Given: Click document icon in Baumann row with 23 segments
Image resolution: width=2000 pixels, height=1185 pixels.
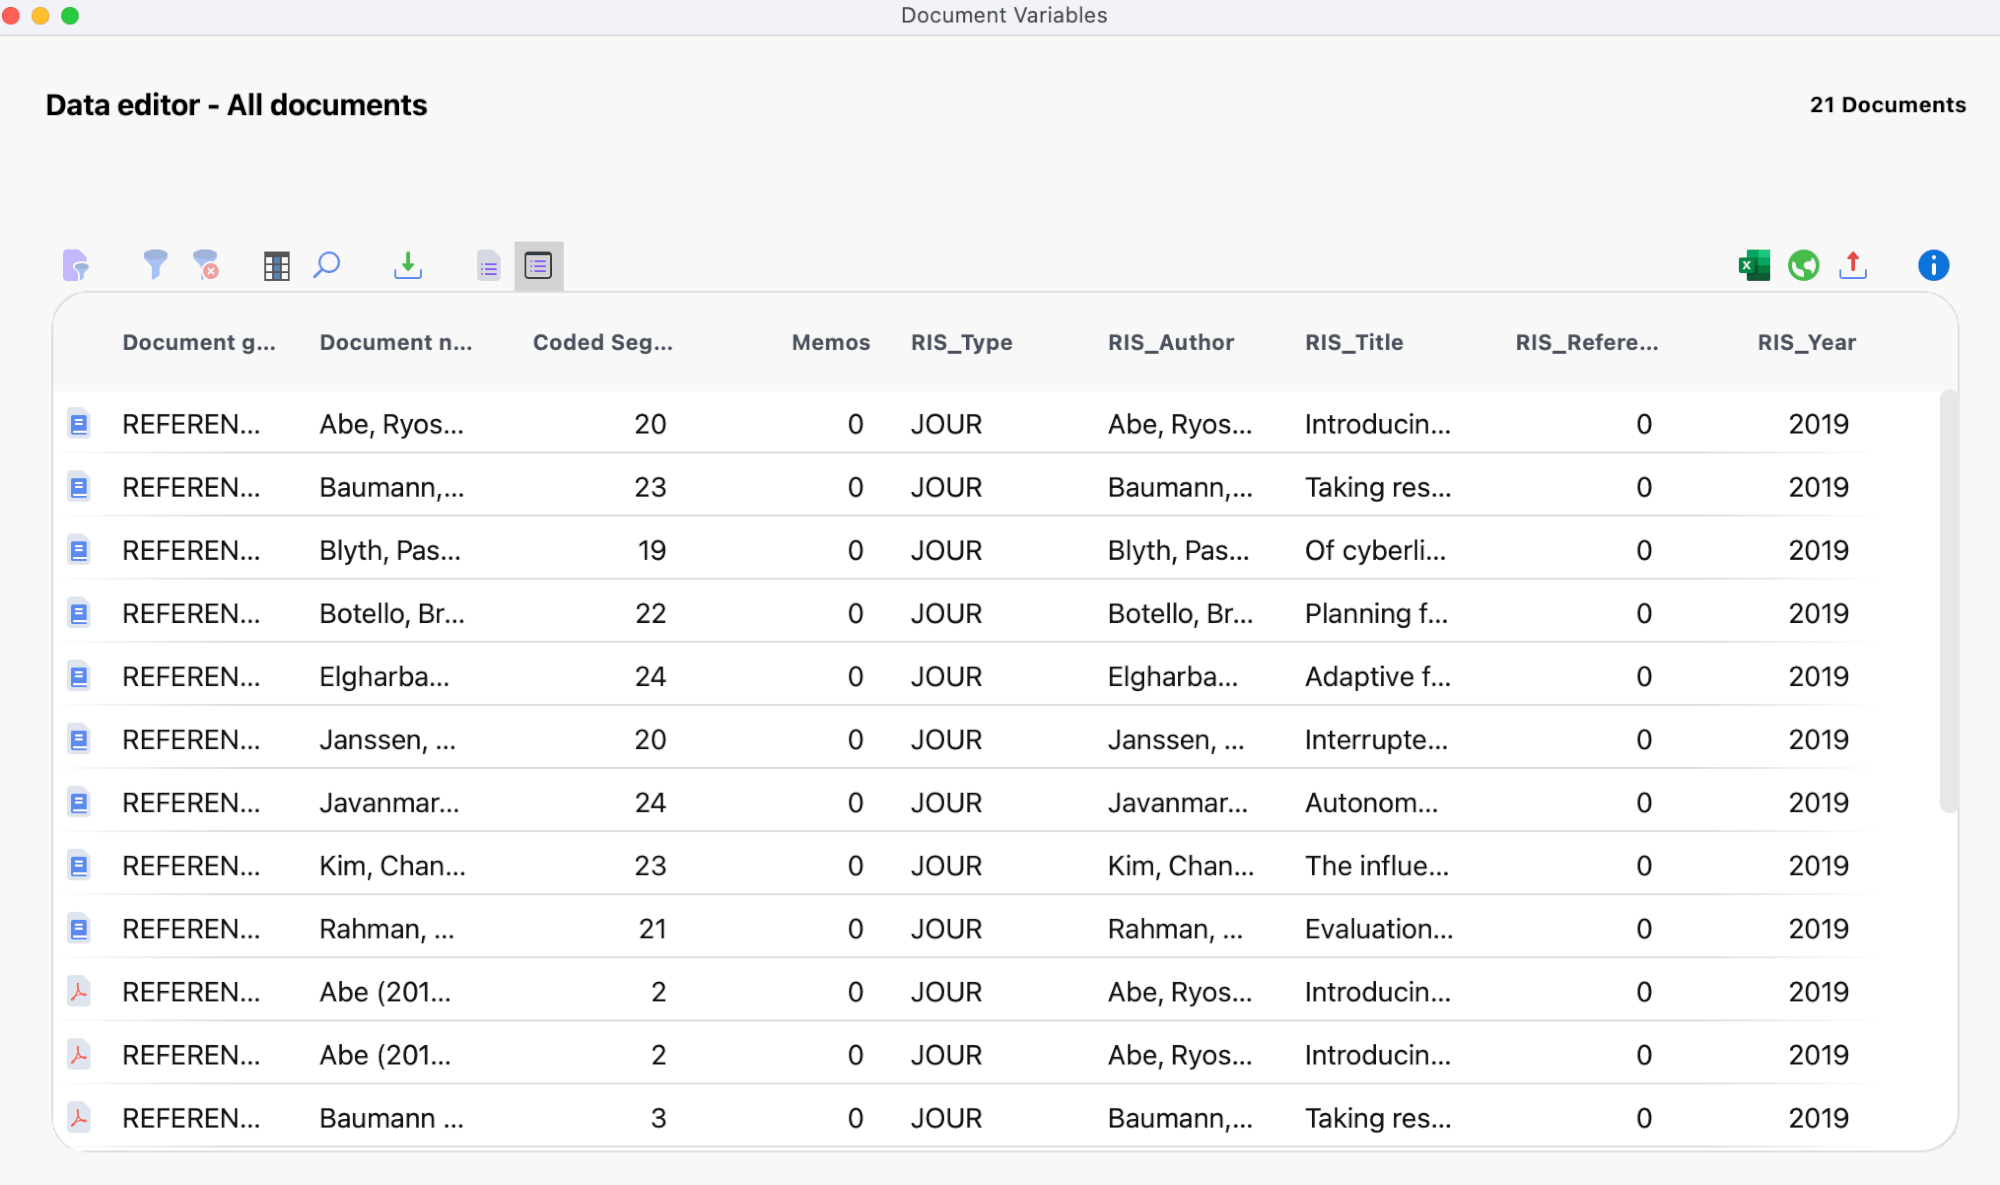Looking at the screenshot, I should point(79,487).
